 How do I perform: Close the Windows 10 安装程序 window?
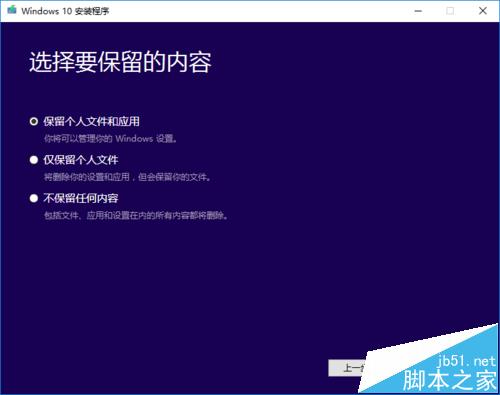coord(483,11)
